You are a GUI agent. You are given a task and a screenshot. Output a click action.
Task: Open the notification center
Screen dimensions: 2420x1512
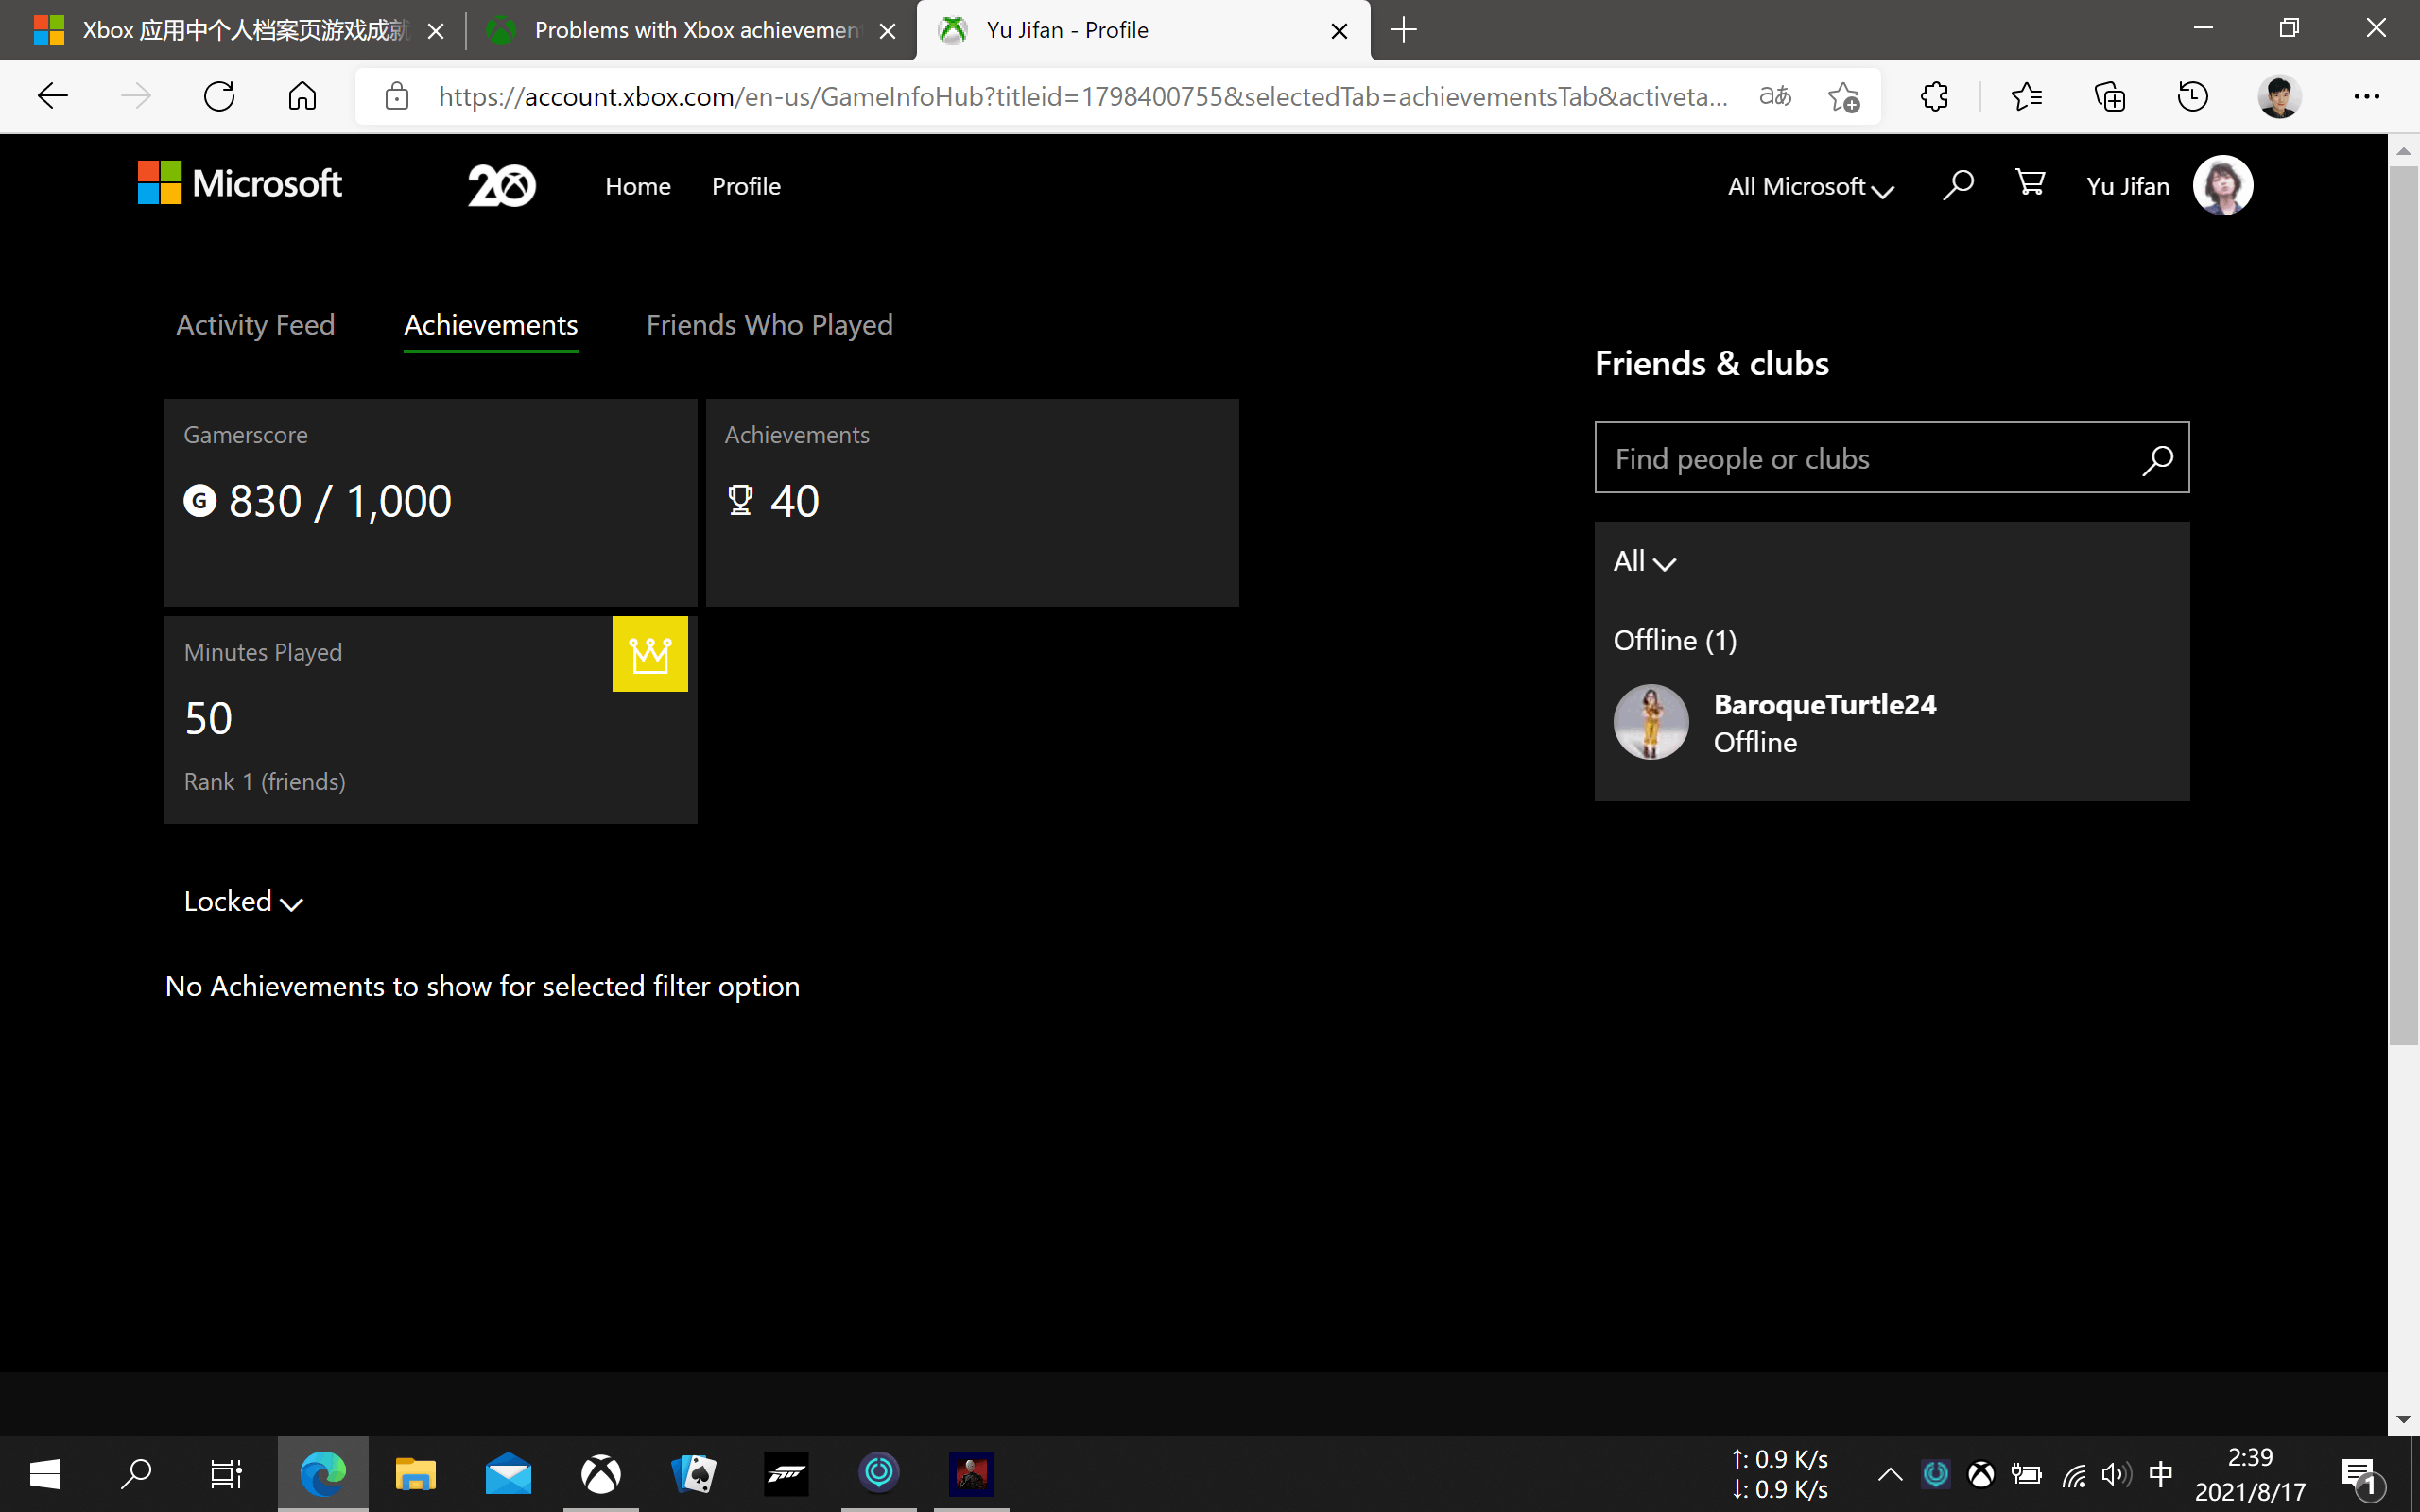2362,1476
